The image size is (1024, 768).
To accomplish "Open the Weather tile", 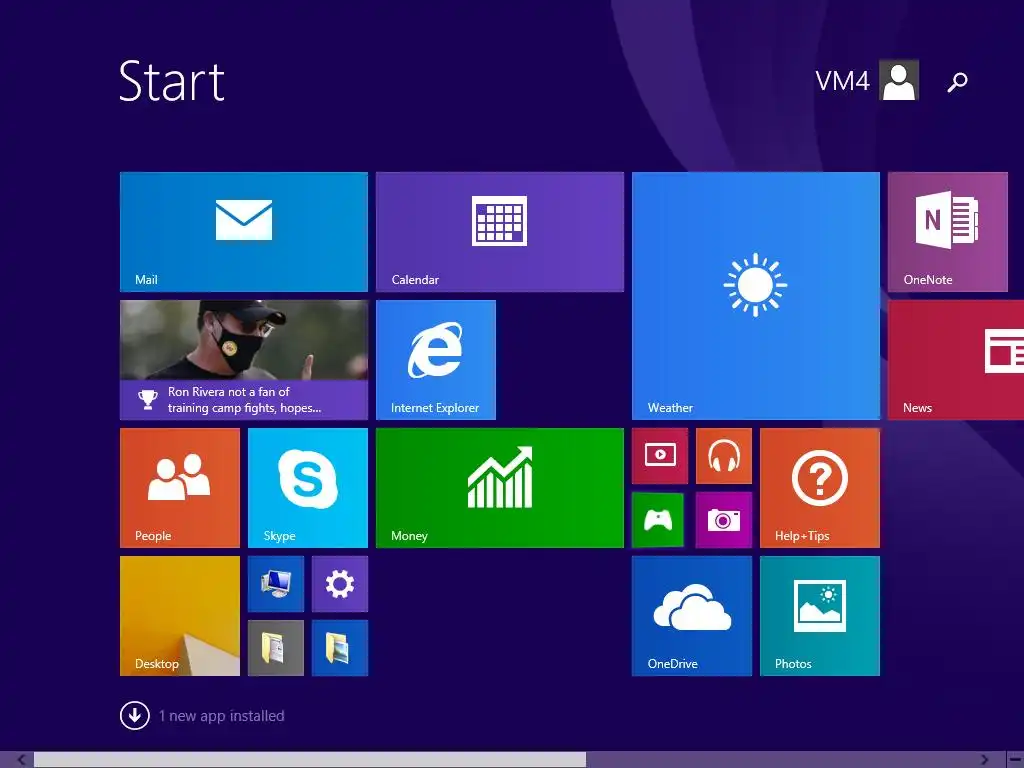I will point(756,296).
